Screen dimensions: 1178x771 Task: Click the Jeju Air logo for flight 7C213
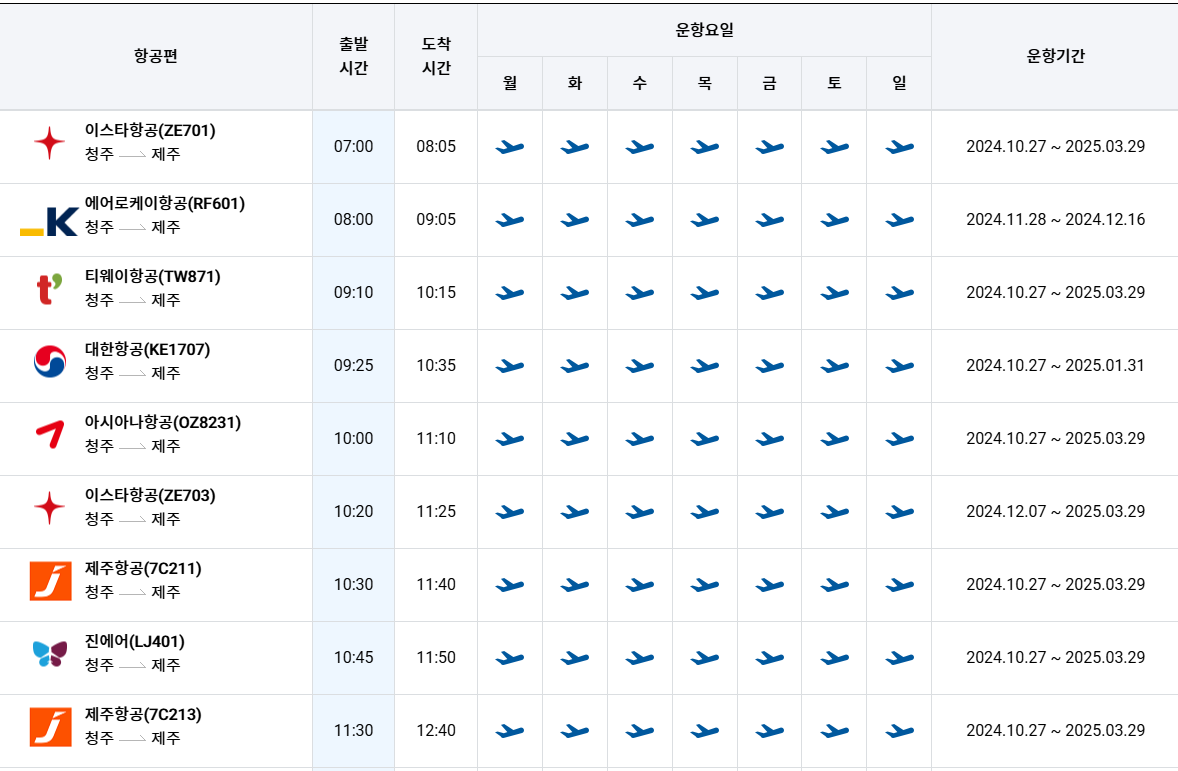[x=50, y=727]
